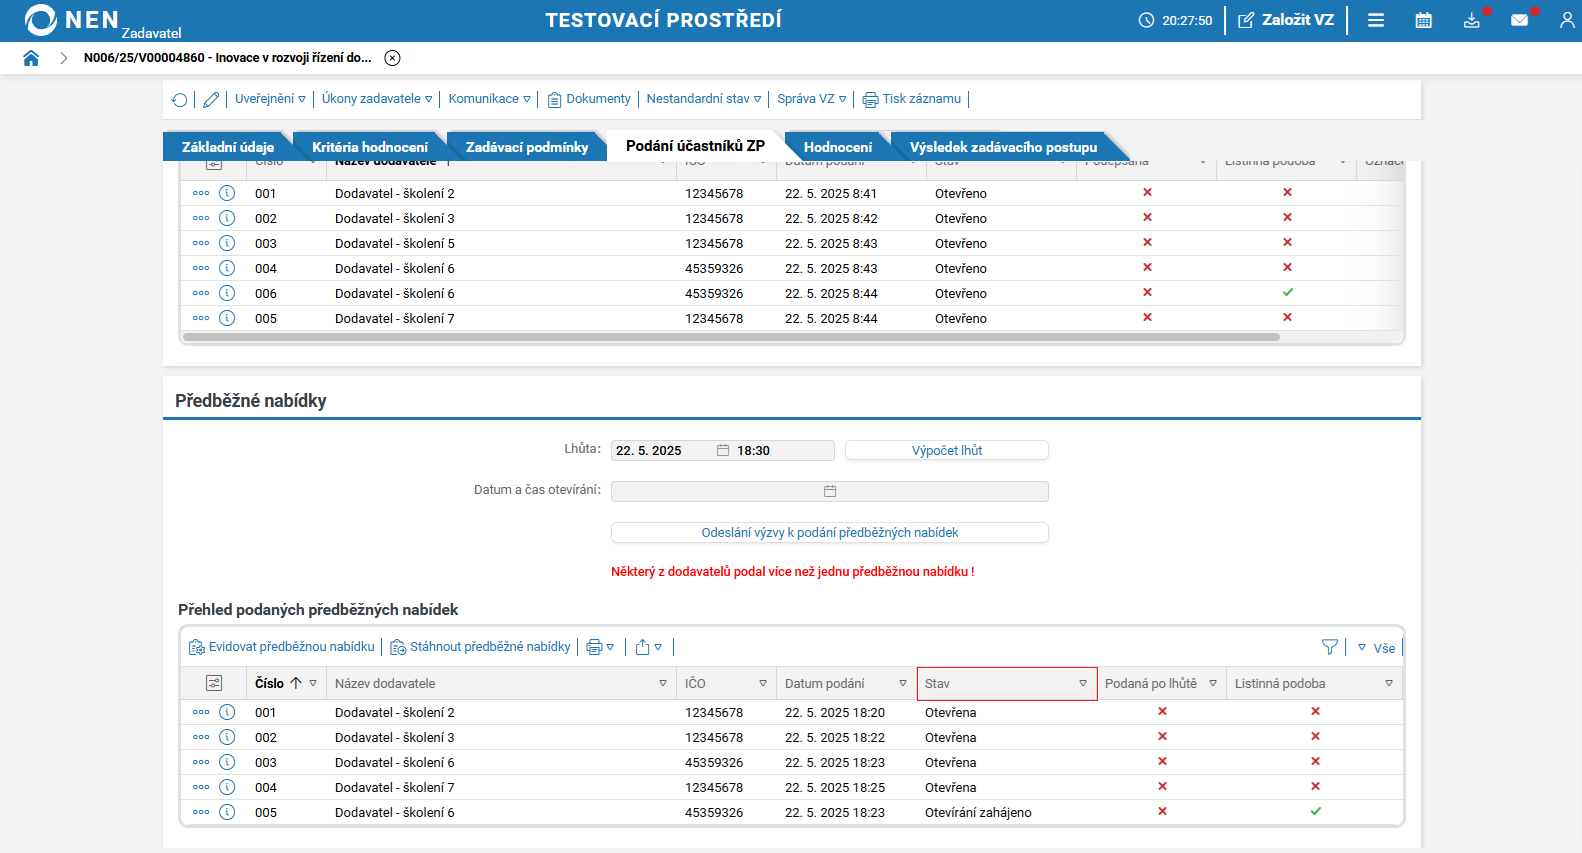1582x853 pixels.
Task: Click the pencil edit icon
Action: point(211,99)
